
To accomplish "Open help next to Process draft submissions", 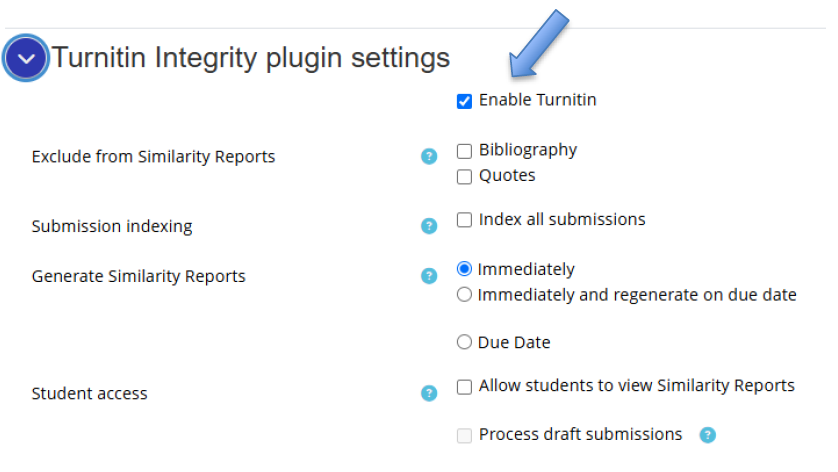I will [708, 435].
